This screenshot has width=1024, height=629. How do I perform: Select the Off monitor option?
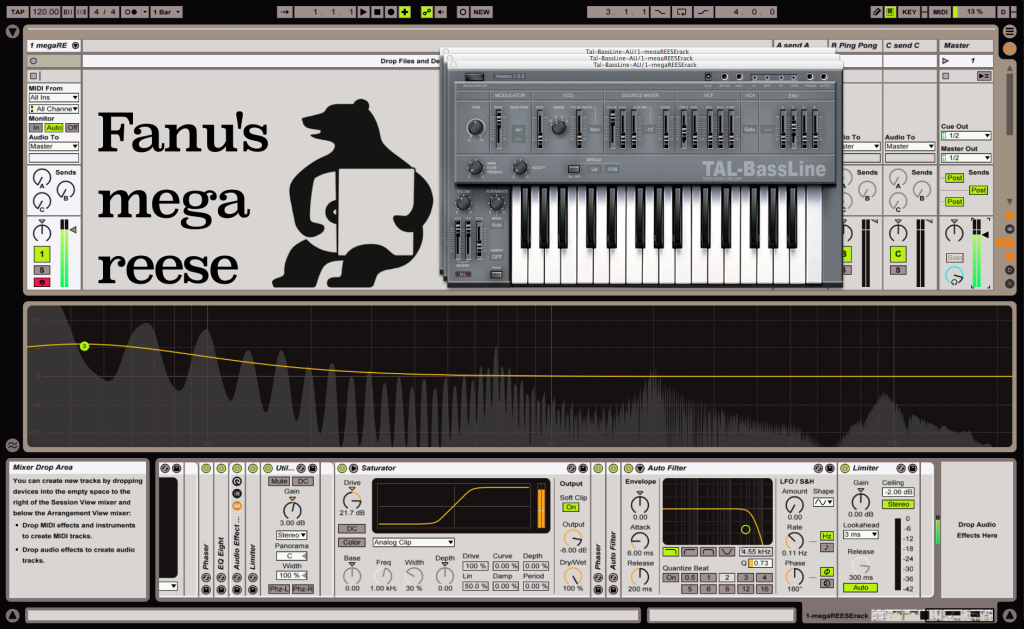pos(72,127)
